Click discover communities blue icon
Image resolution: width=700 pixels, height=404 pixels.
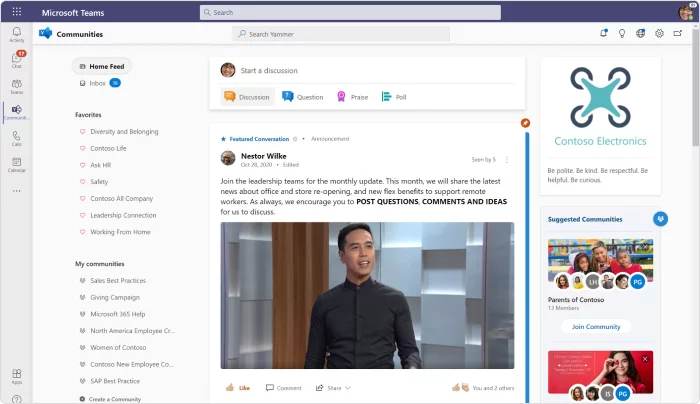tap(660, 219)
